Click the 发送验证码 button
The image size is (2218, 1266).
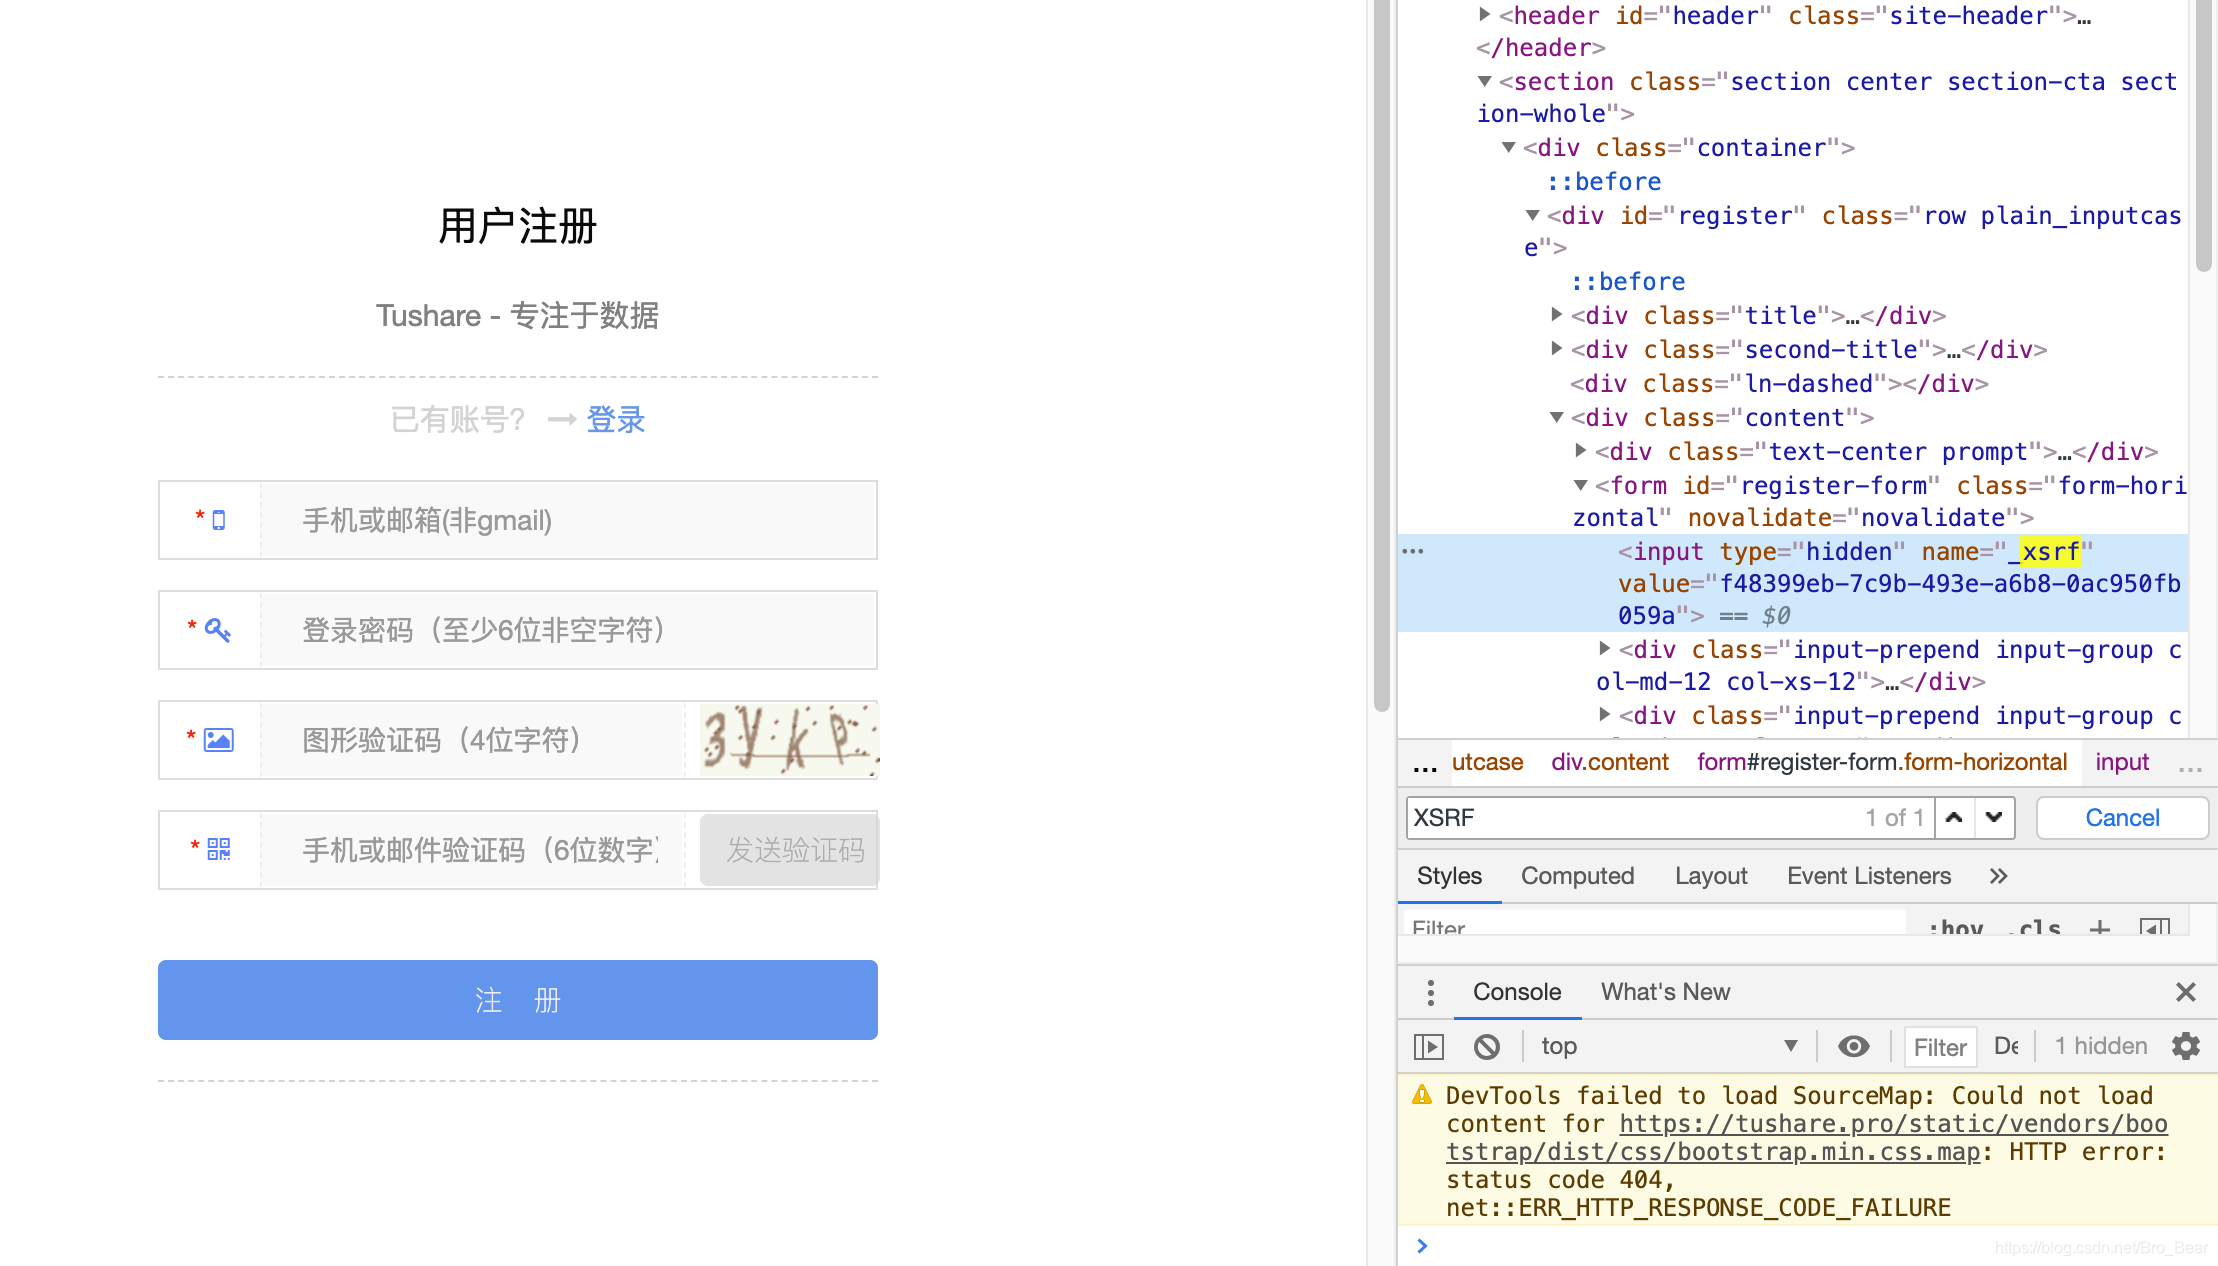(789, 850)
